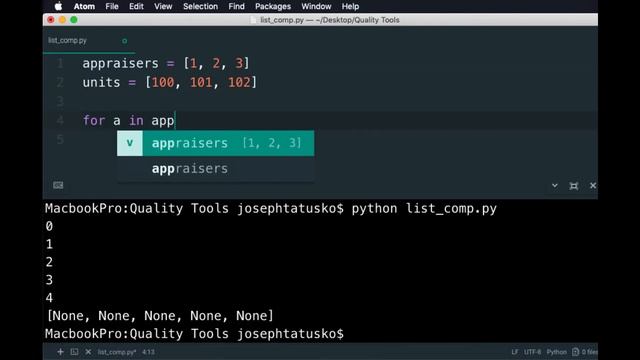Image resolution: width=640 pixels, height=360 pixels.
Task: Open the File menu
Action: coord(112,7)
